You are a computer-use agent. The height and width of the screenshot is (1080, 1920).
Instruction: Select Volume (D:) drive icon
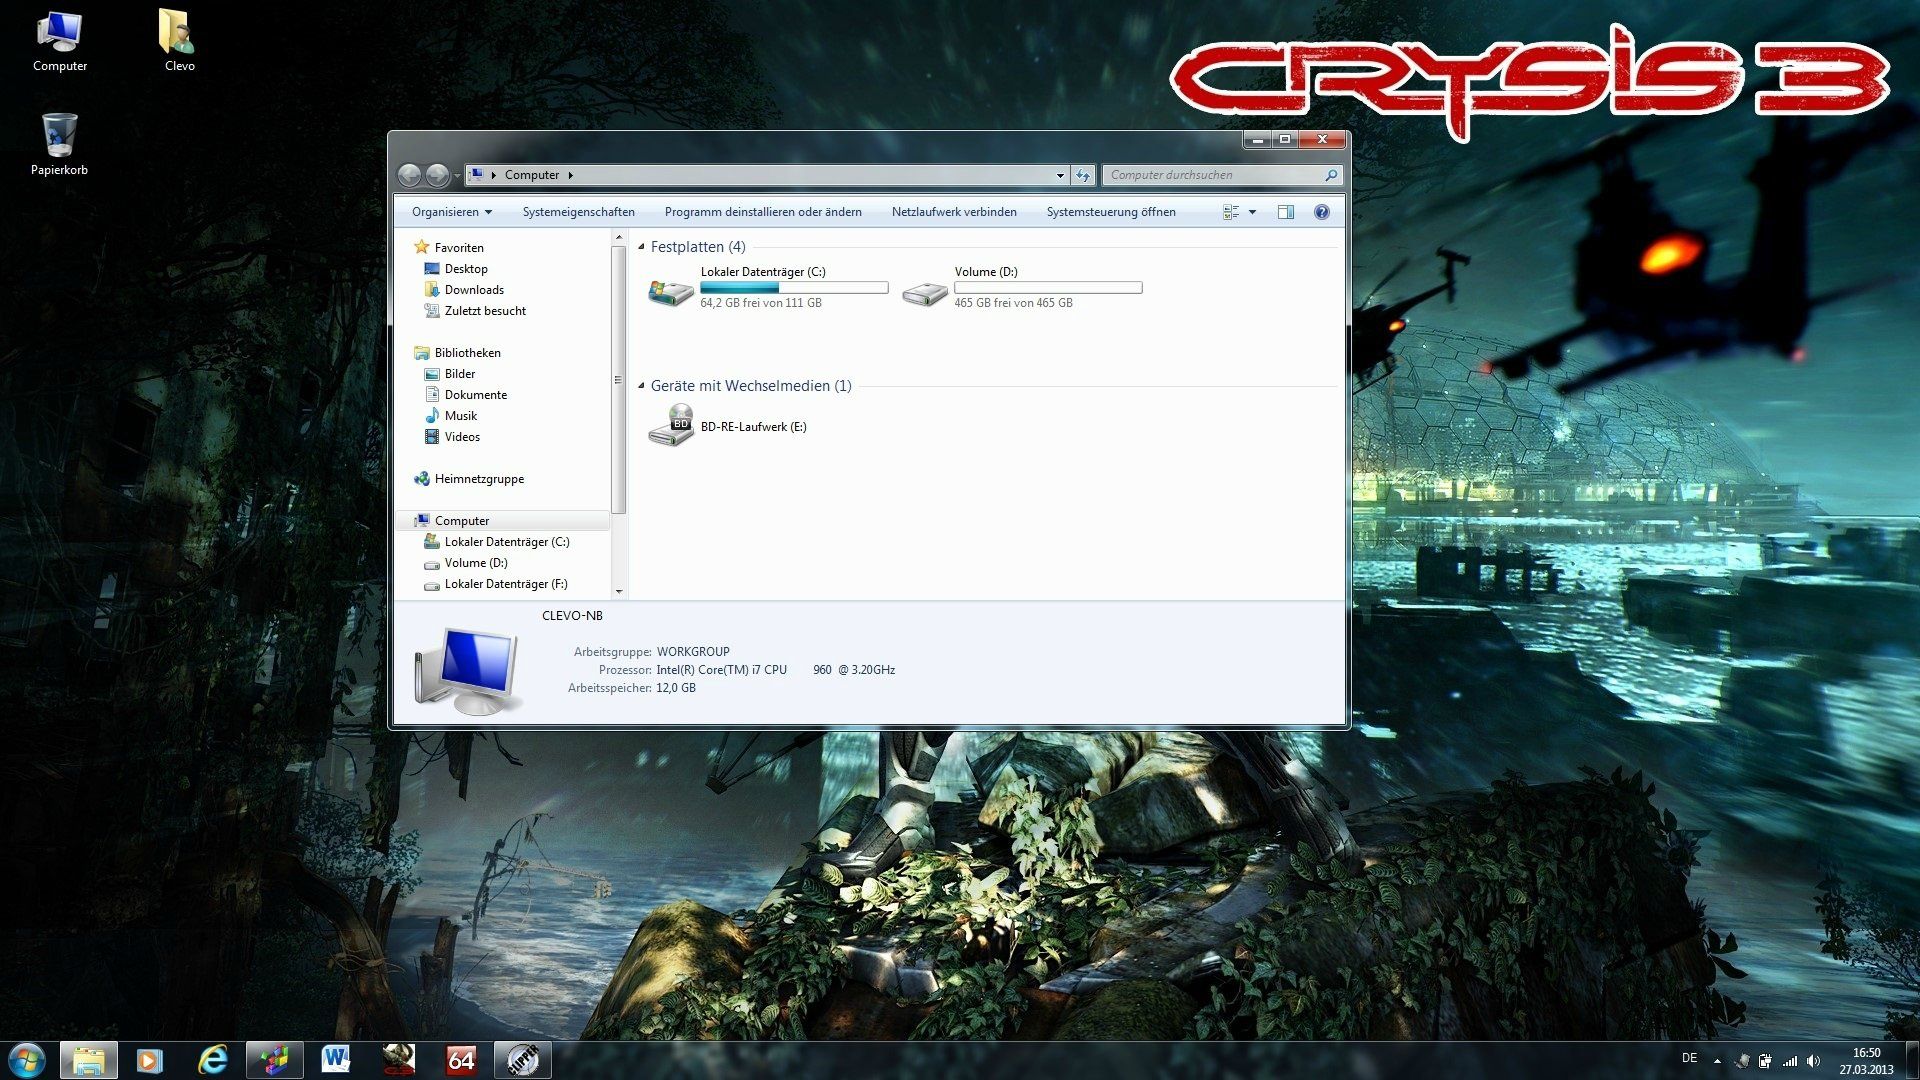coord(924,292)
